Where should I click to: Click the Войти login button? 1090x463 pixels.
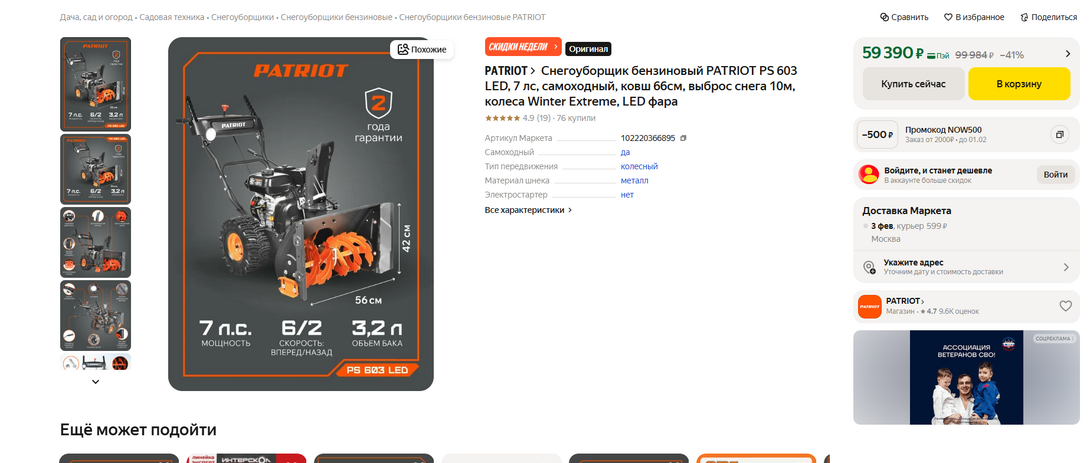1055,174
